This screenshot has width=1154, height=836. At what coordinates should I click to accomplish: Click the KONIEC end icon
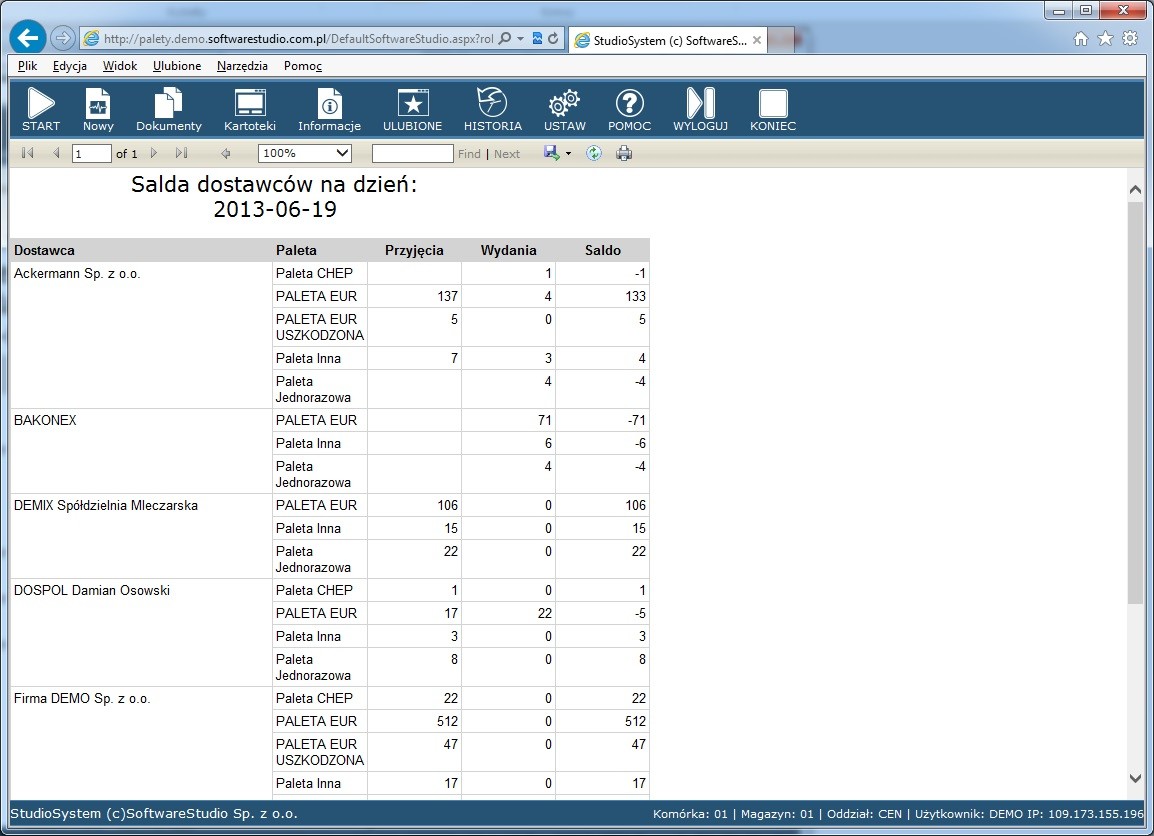pyautogui.click(x=773, y=110)
